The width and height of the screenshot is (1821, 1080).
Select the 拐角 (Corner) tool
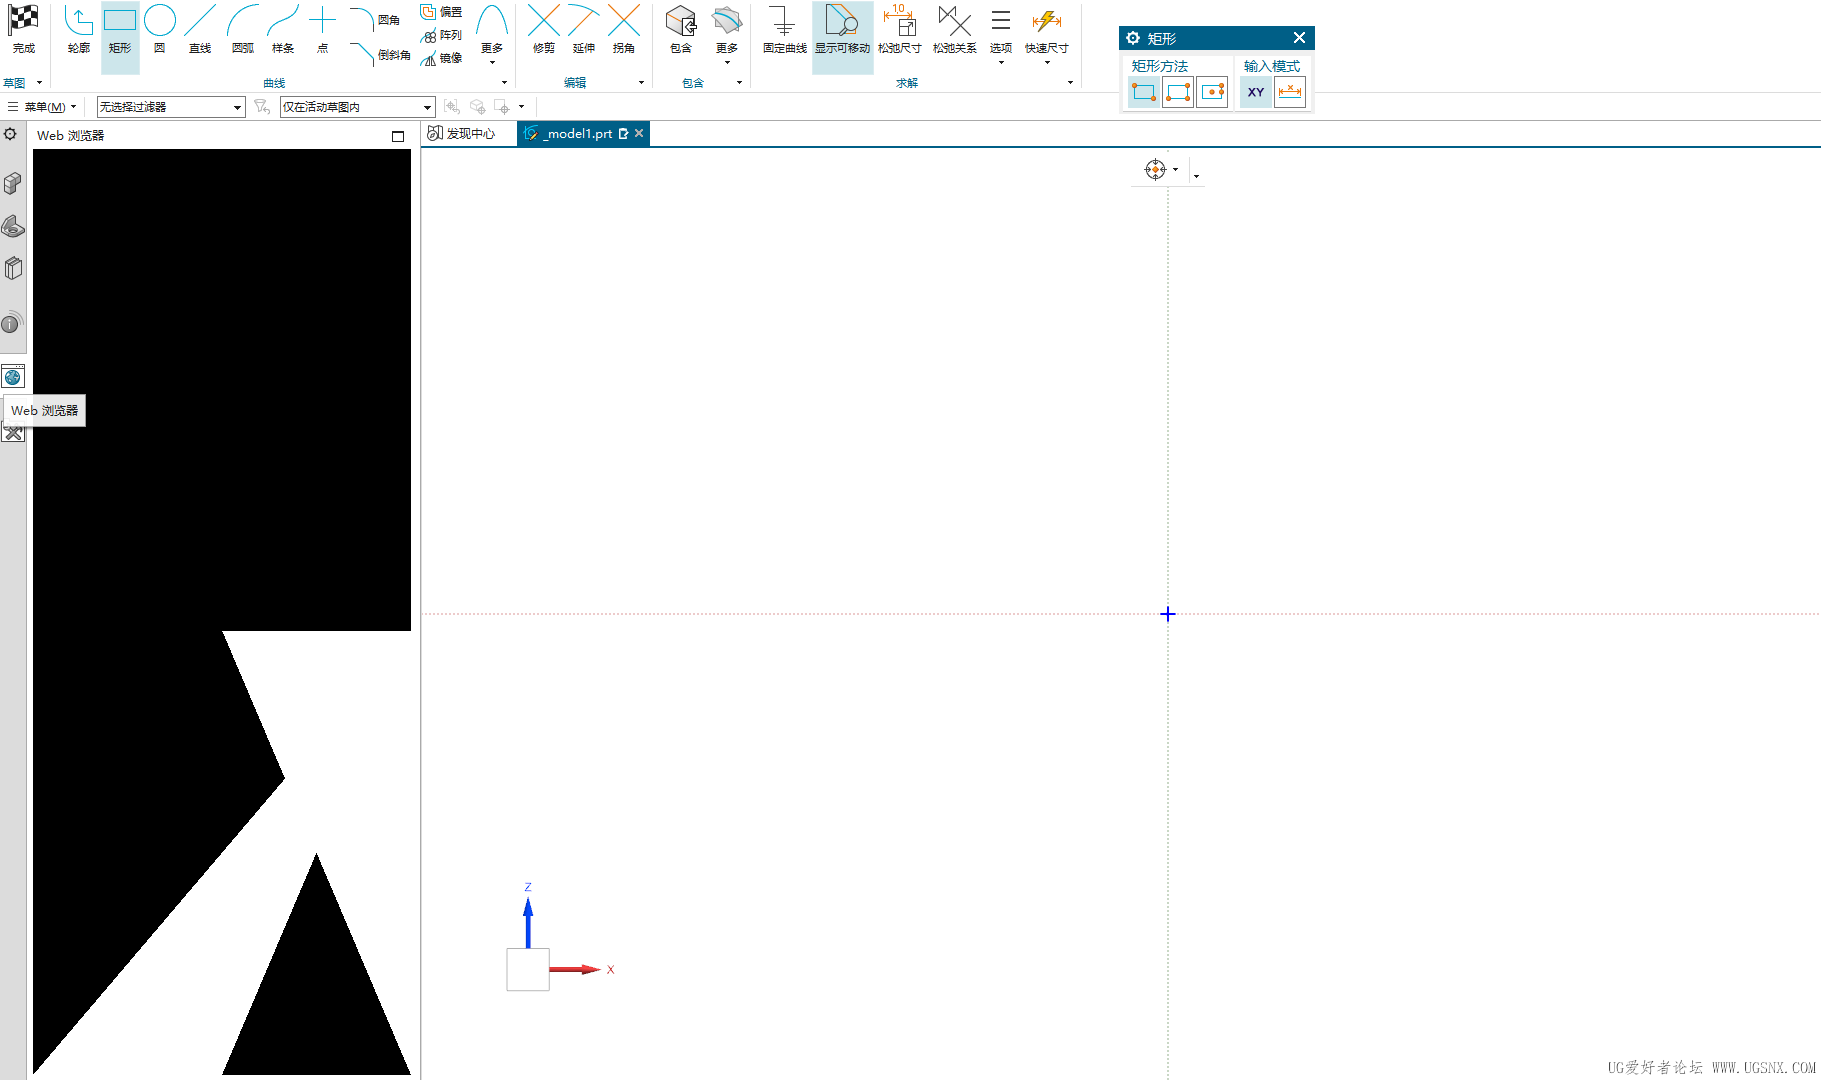[624, 30]
